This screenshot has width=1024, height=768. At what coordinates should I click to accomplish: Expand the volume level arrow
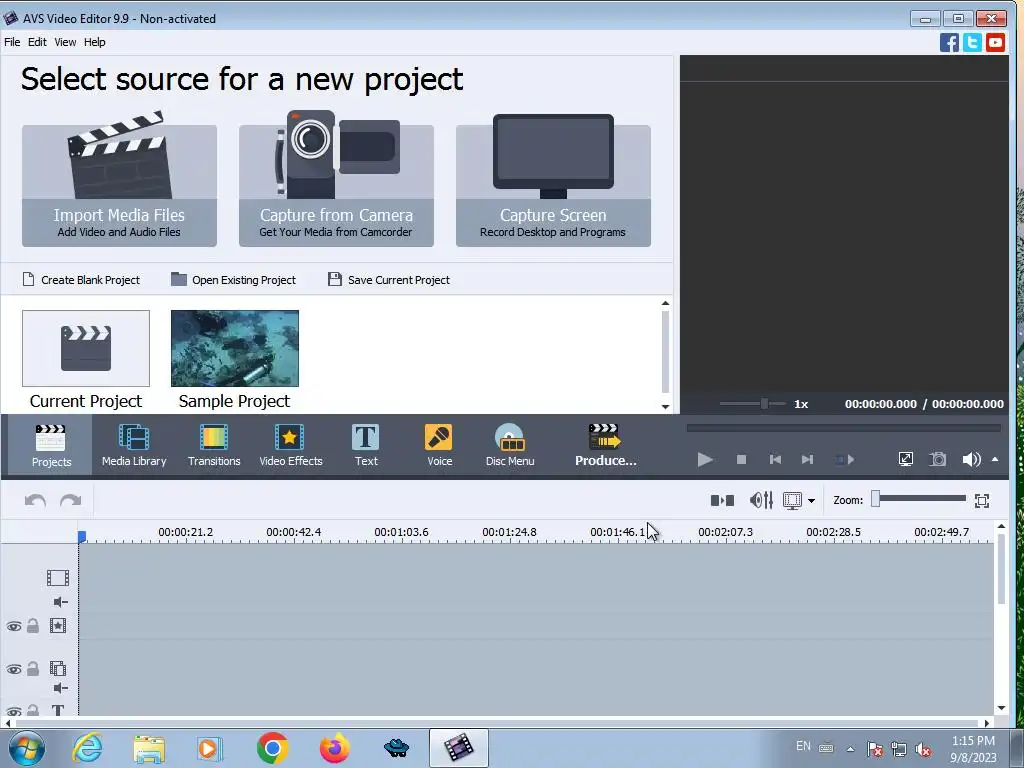[x=995, y=460]
